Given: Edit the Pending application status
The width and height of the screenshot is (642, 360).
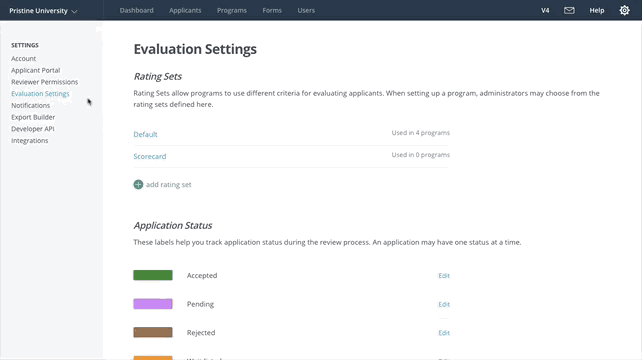Looking at the screenshot, I should point(444,304).
